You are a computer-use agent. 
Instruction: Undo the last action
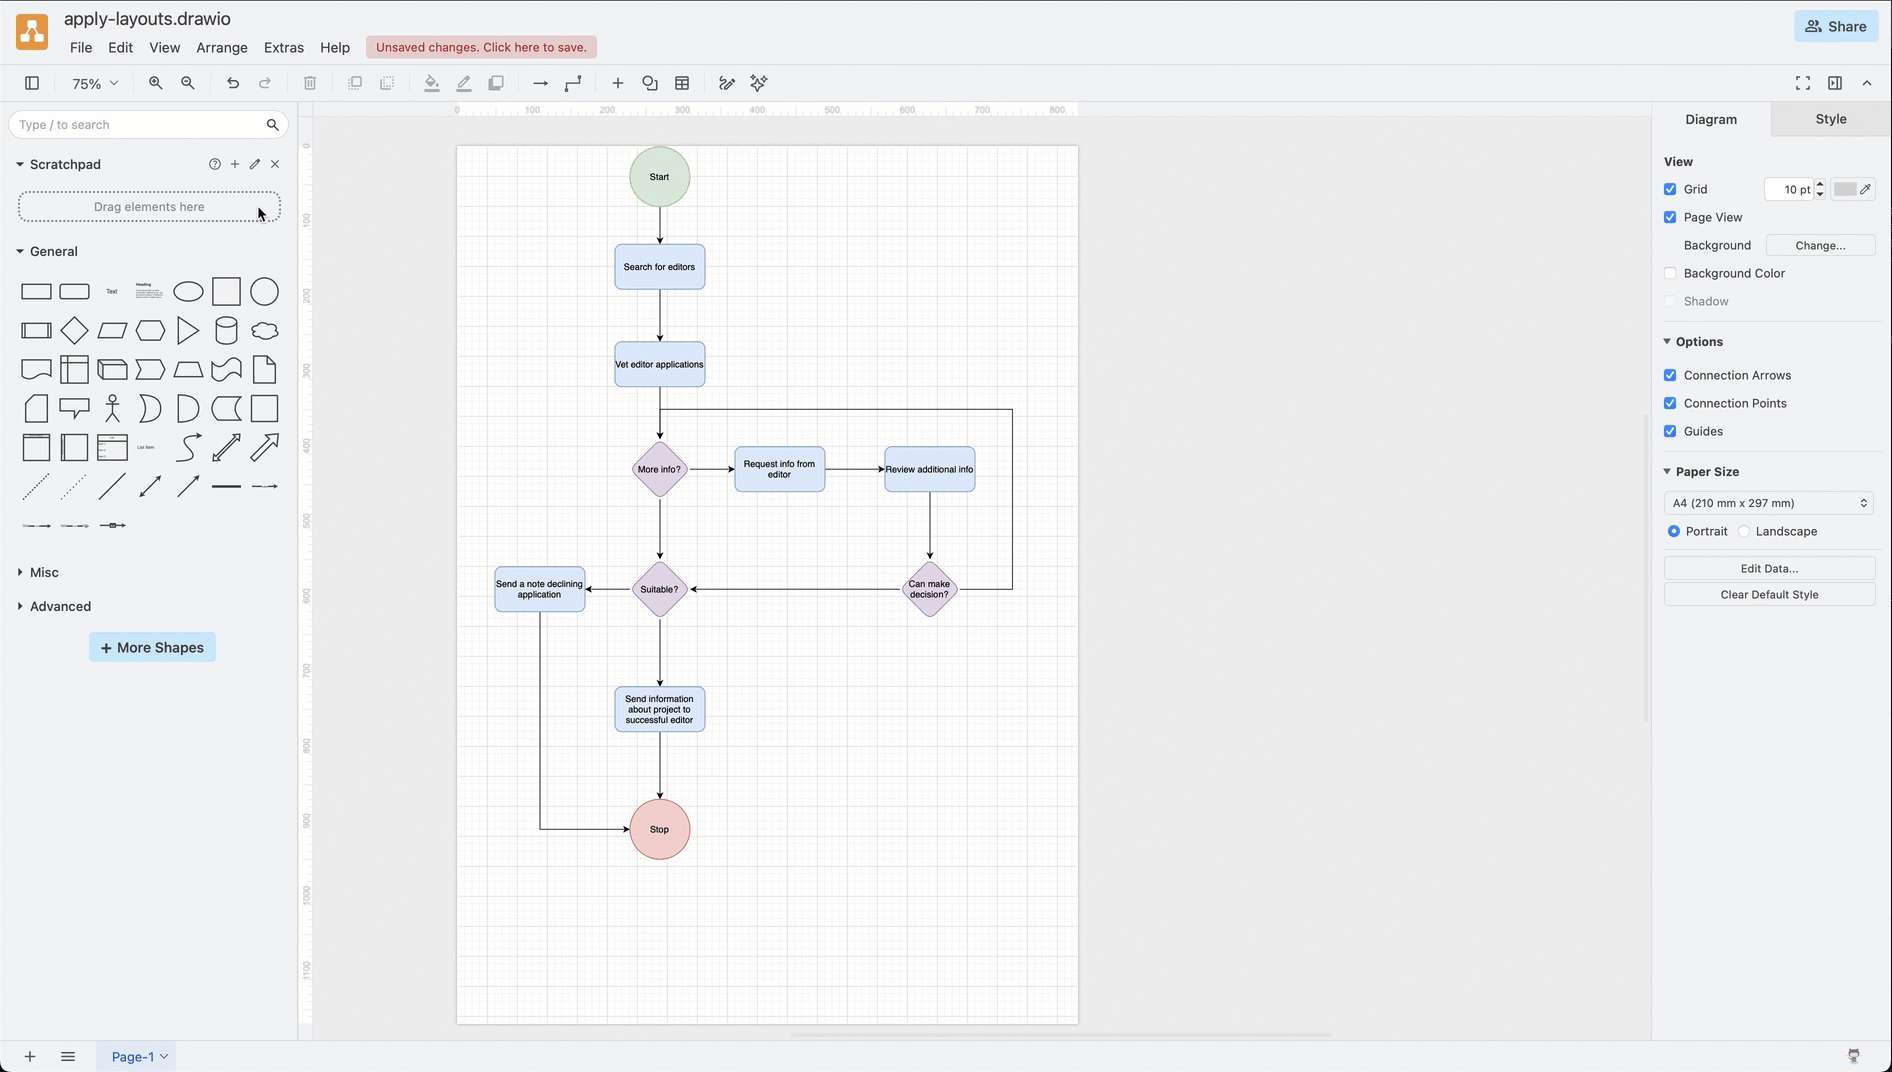point(233,83)
